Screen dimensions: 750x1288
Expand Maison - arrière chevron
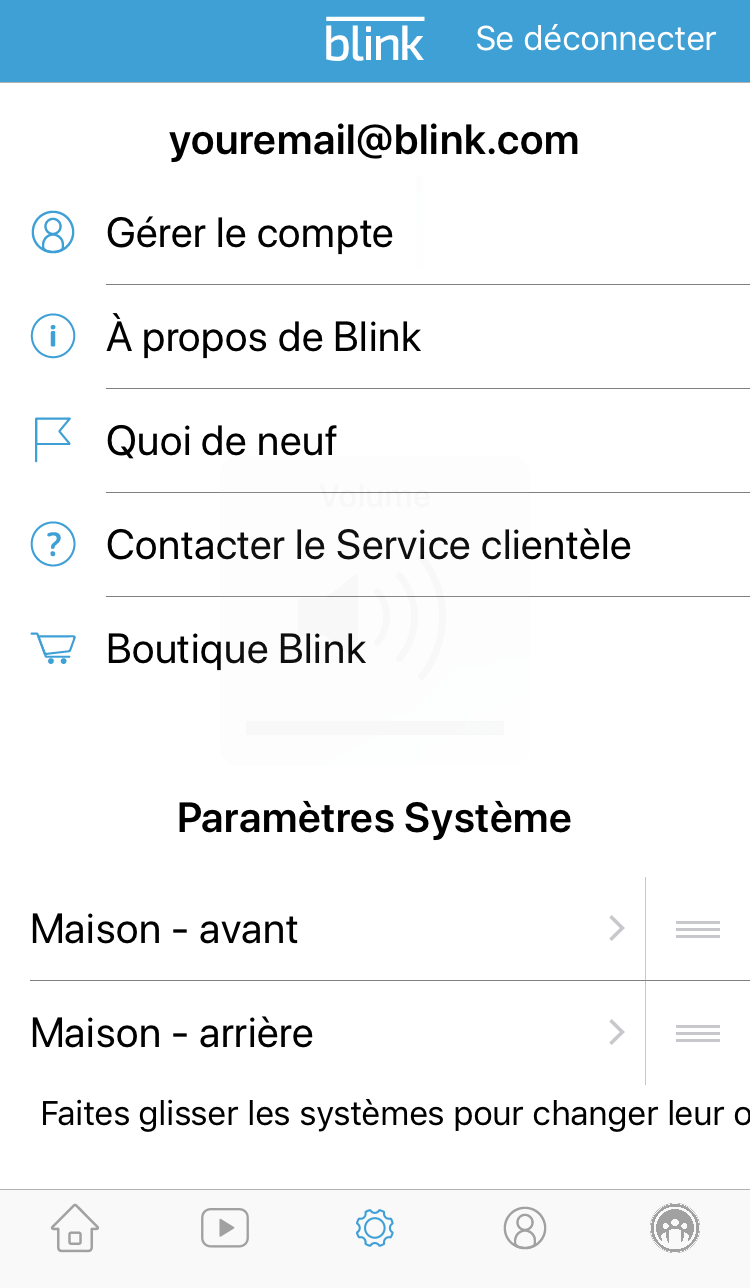coord(617,1033)
